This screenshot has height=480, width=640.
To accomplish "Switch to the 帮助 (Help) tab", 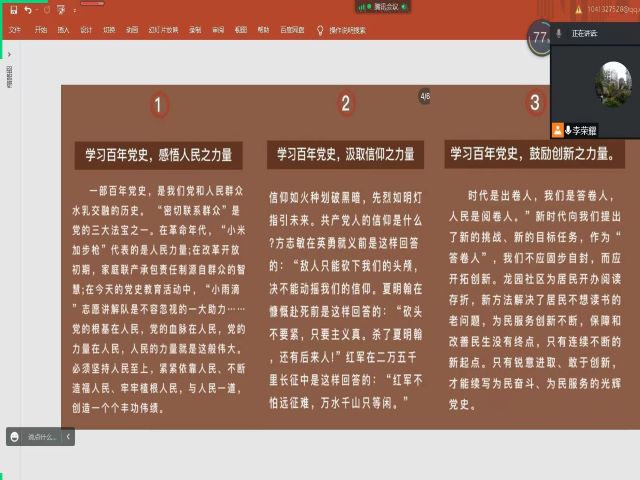I will tap(263, 30).
